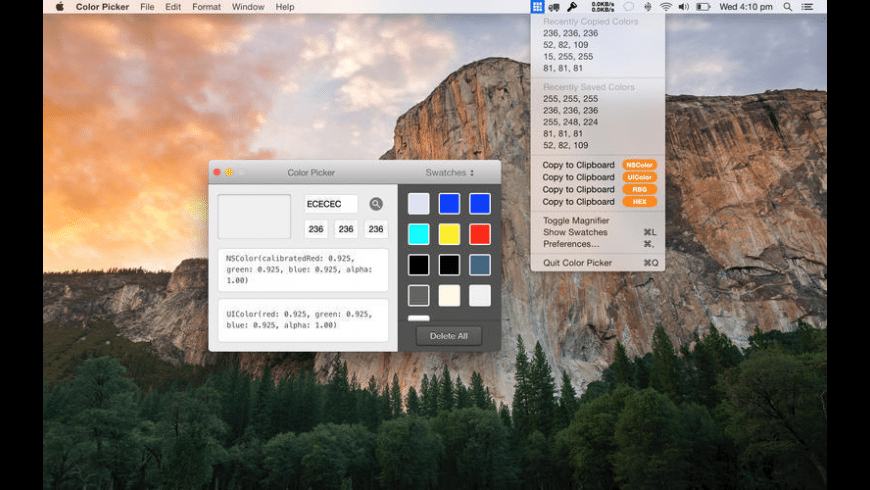Click the truck icon in the menu bar
The width and height of the screenshot is (870, 490).
(554, 7)
